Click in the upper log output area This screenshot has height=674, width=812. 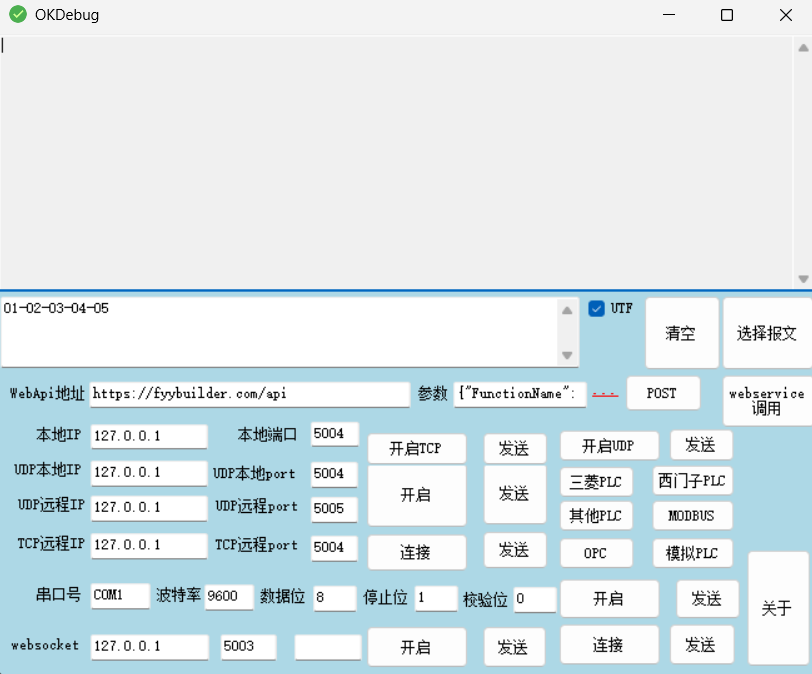(396, 162)
